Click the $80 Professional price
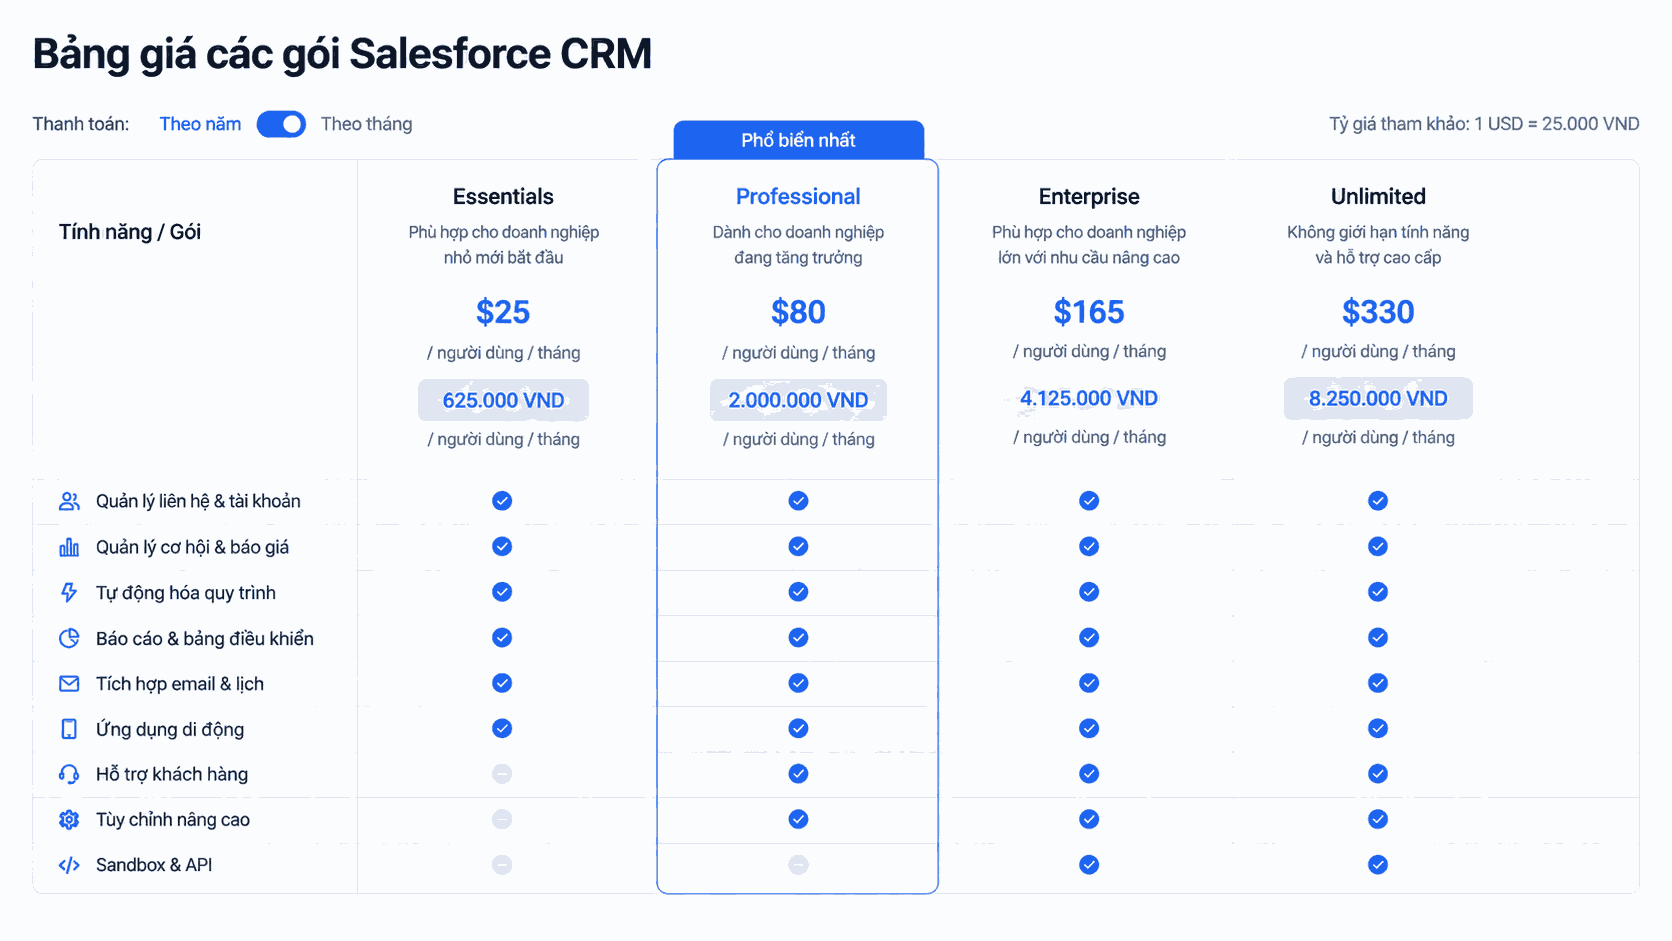 (x=798, y=312)
